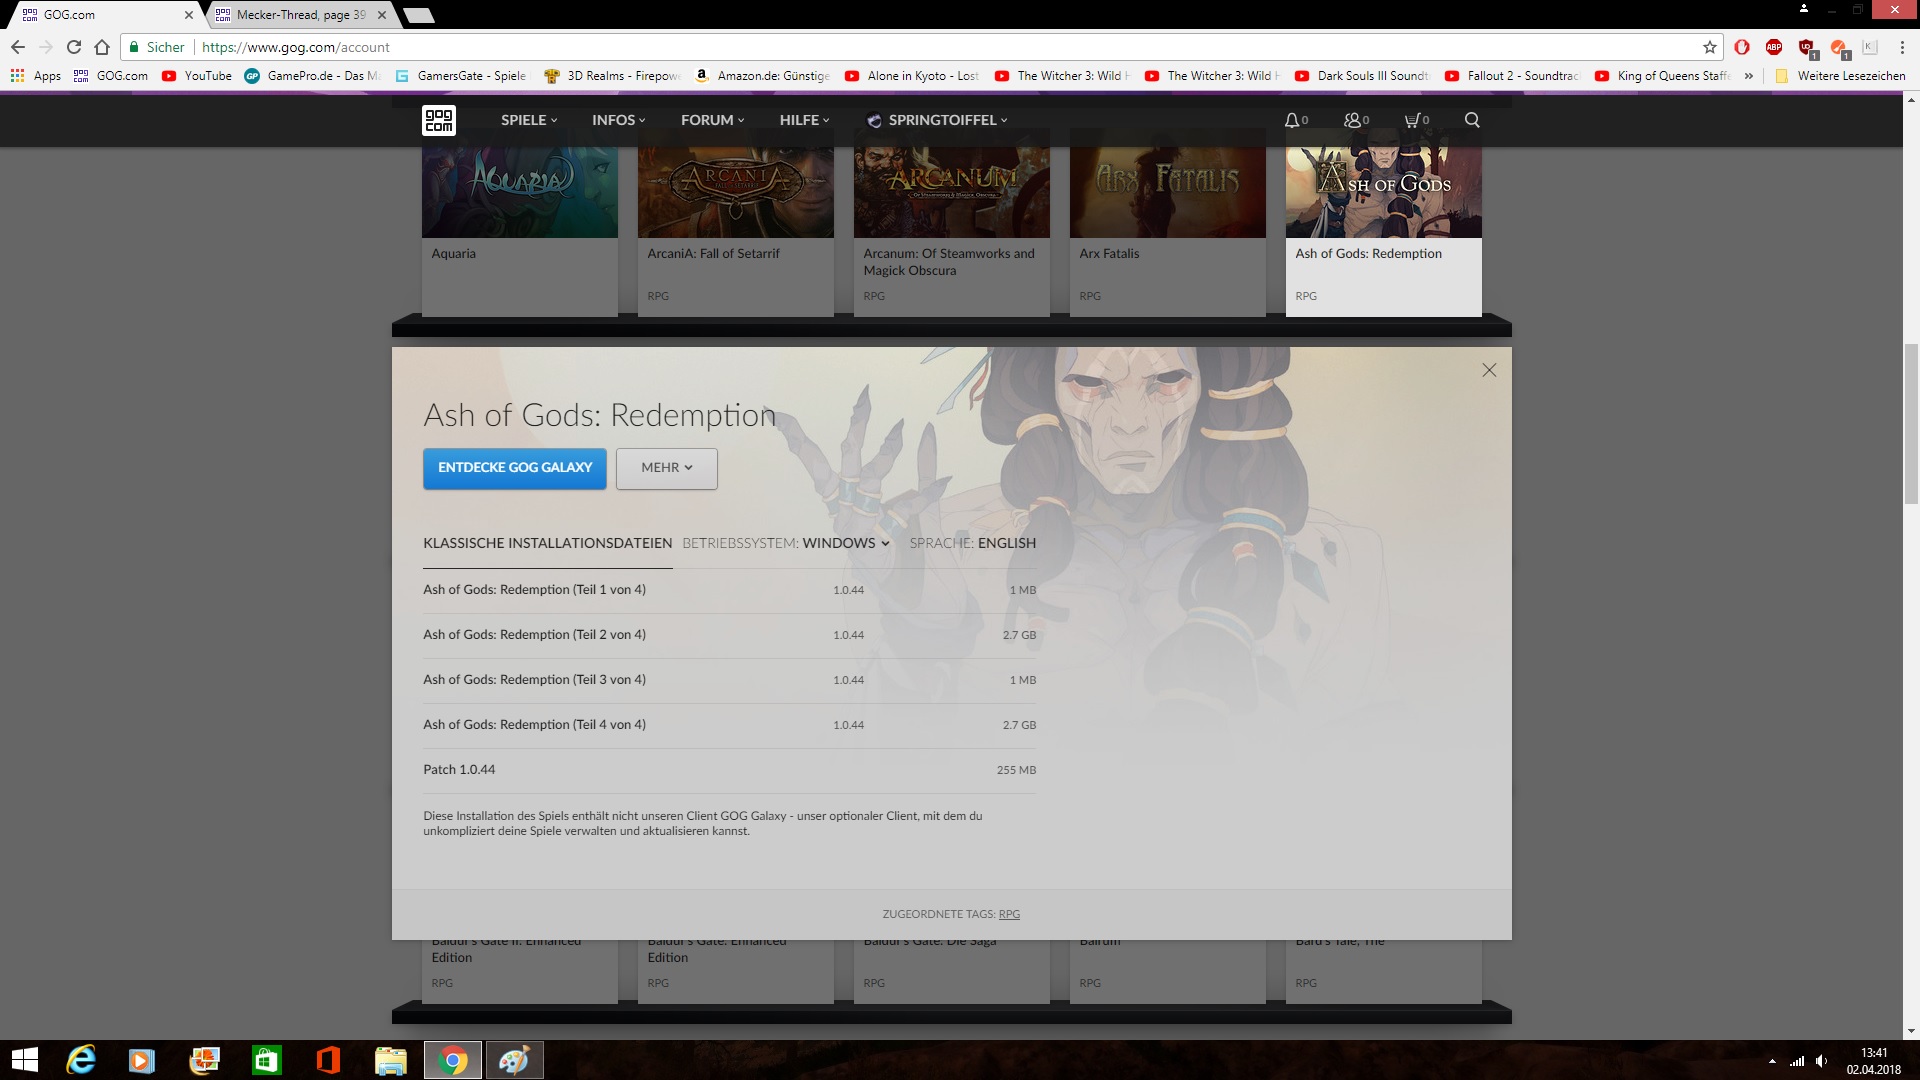Download Patch 1.0.44
Screen dimensions: 1920x1080
point(729,770)
